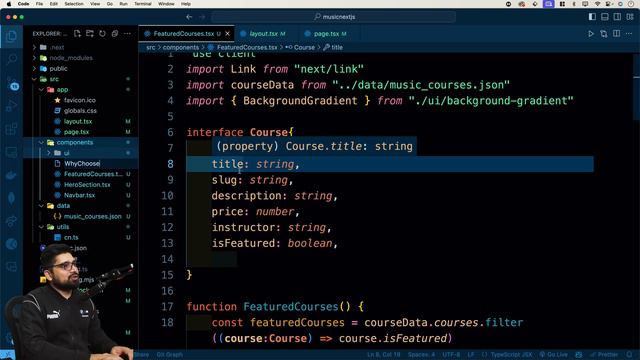Click the New Folder icon in Explorer
The width and height of the screenshot is (640, 360).
[x=90, y=33]
